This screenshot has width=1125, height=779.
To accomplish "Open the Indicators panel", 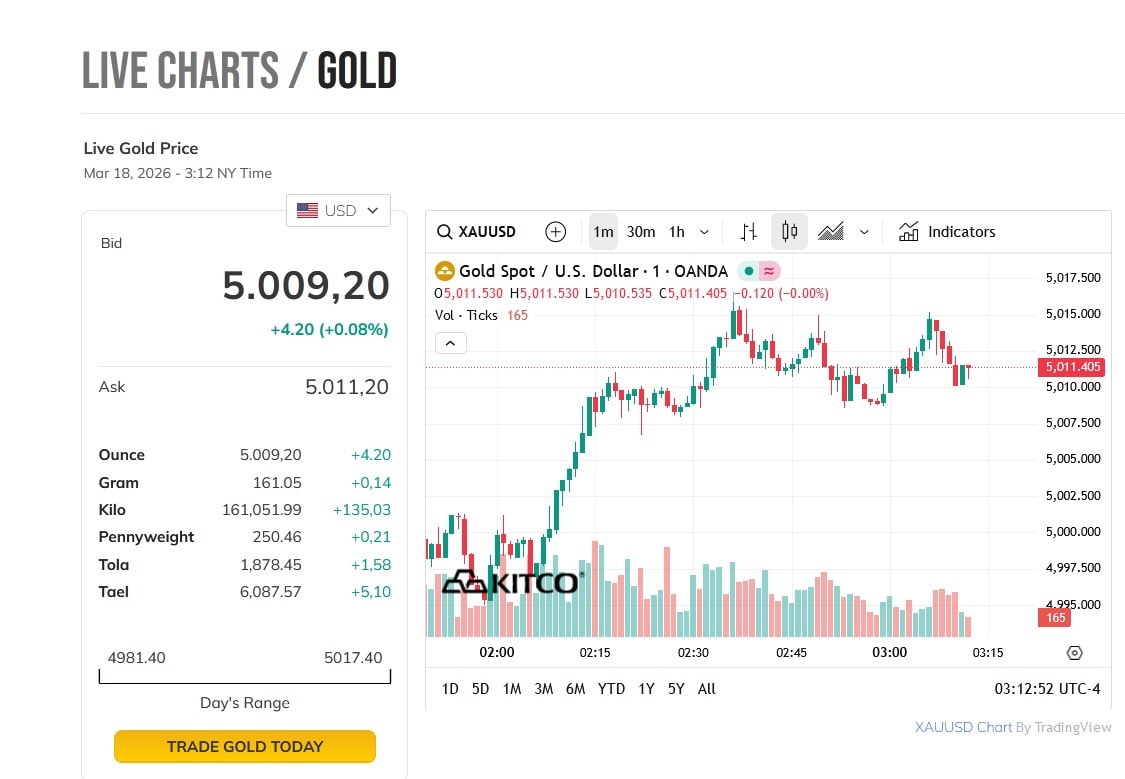I will click(947, 232).
